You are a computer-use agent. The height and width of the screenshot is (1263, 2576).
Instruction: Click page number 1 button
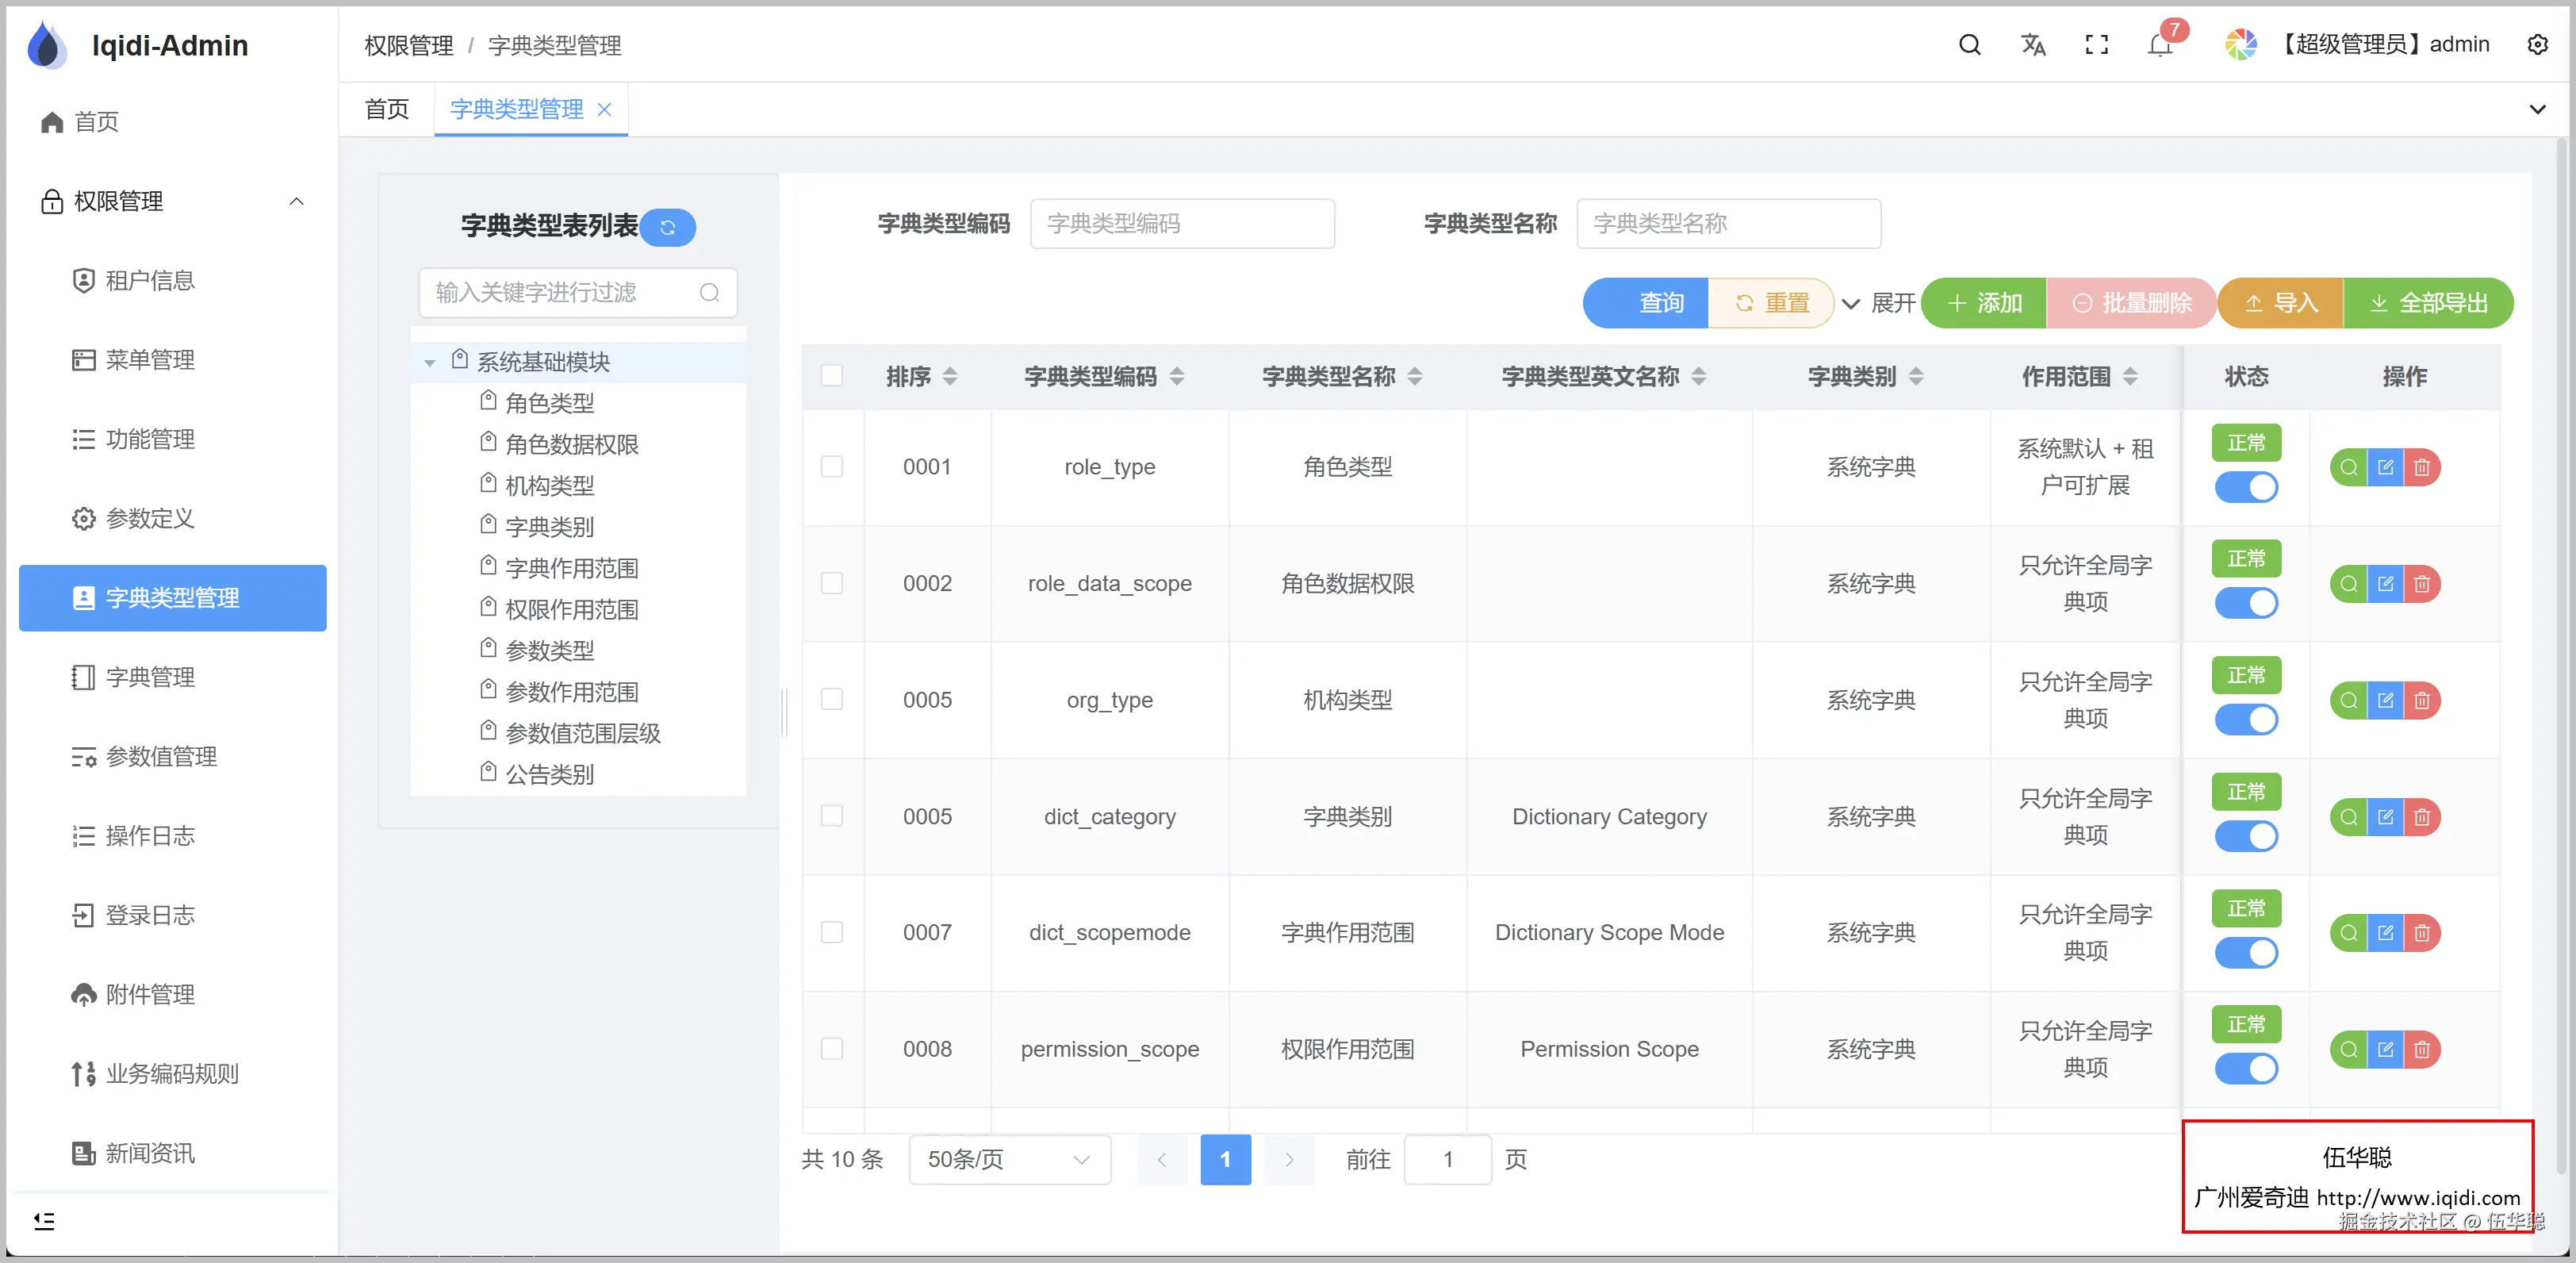click(1225, 1160)
